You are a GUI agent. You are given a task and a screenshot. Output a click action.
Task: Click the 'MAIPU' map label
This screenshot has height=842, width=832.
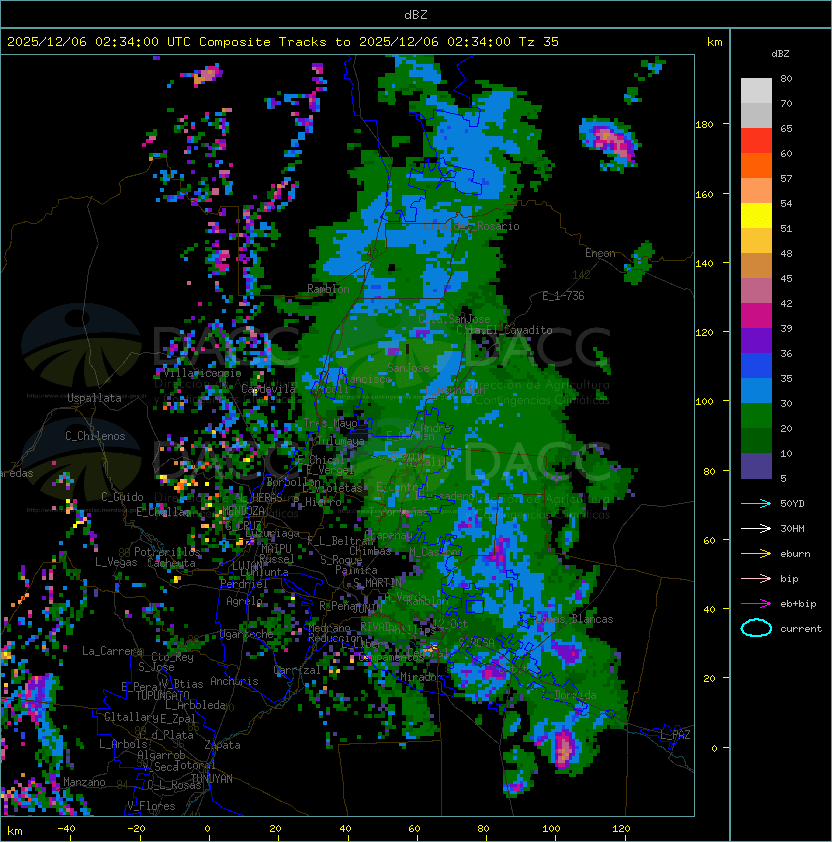276,549
